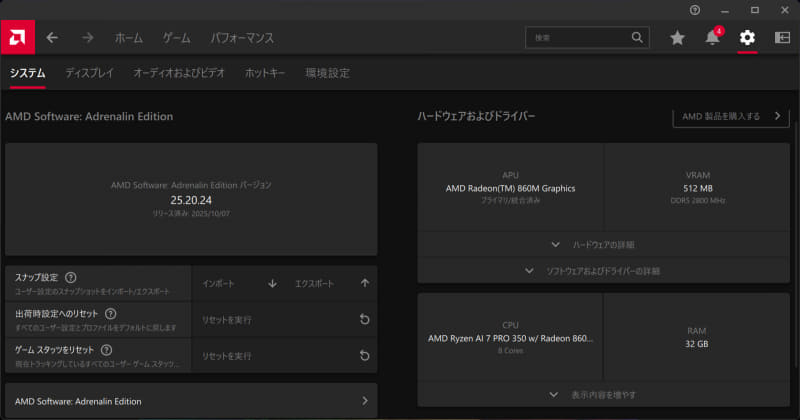Toggle the sidebar panel icon
The width and height of the screenshot is (800, 420).
(782, 37)
